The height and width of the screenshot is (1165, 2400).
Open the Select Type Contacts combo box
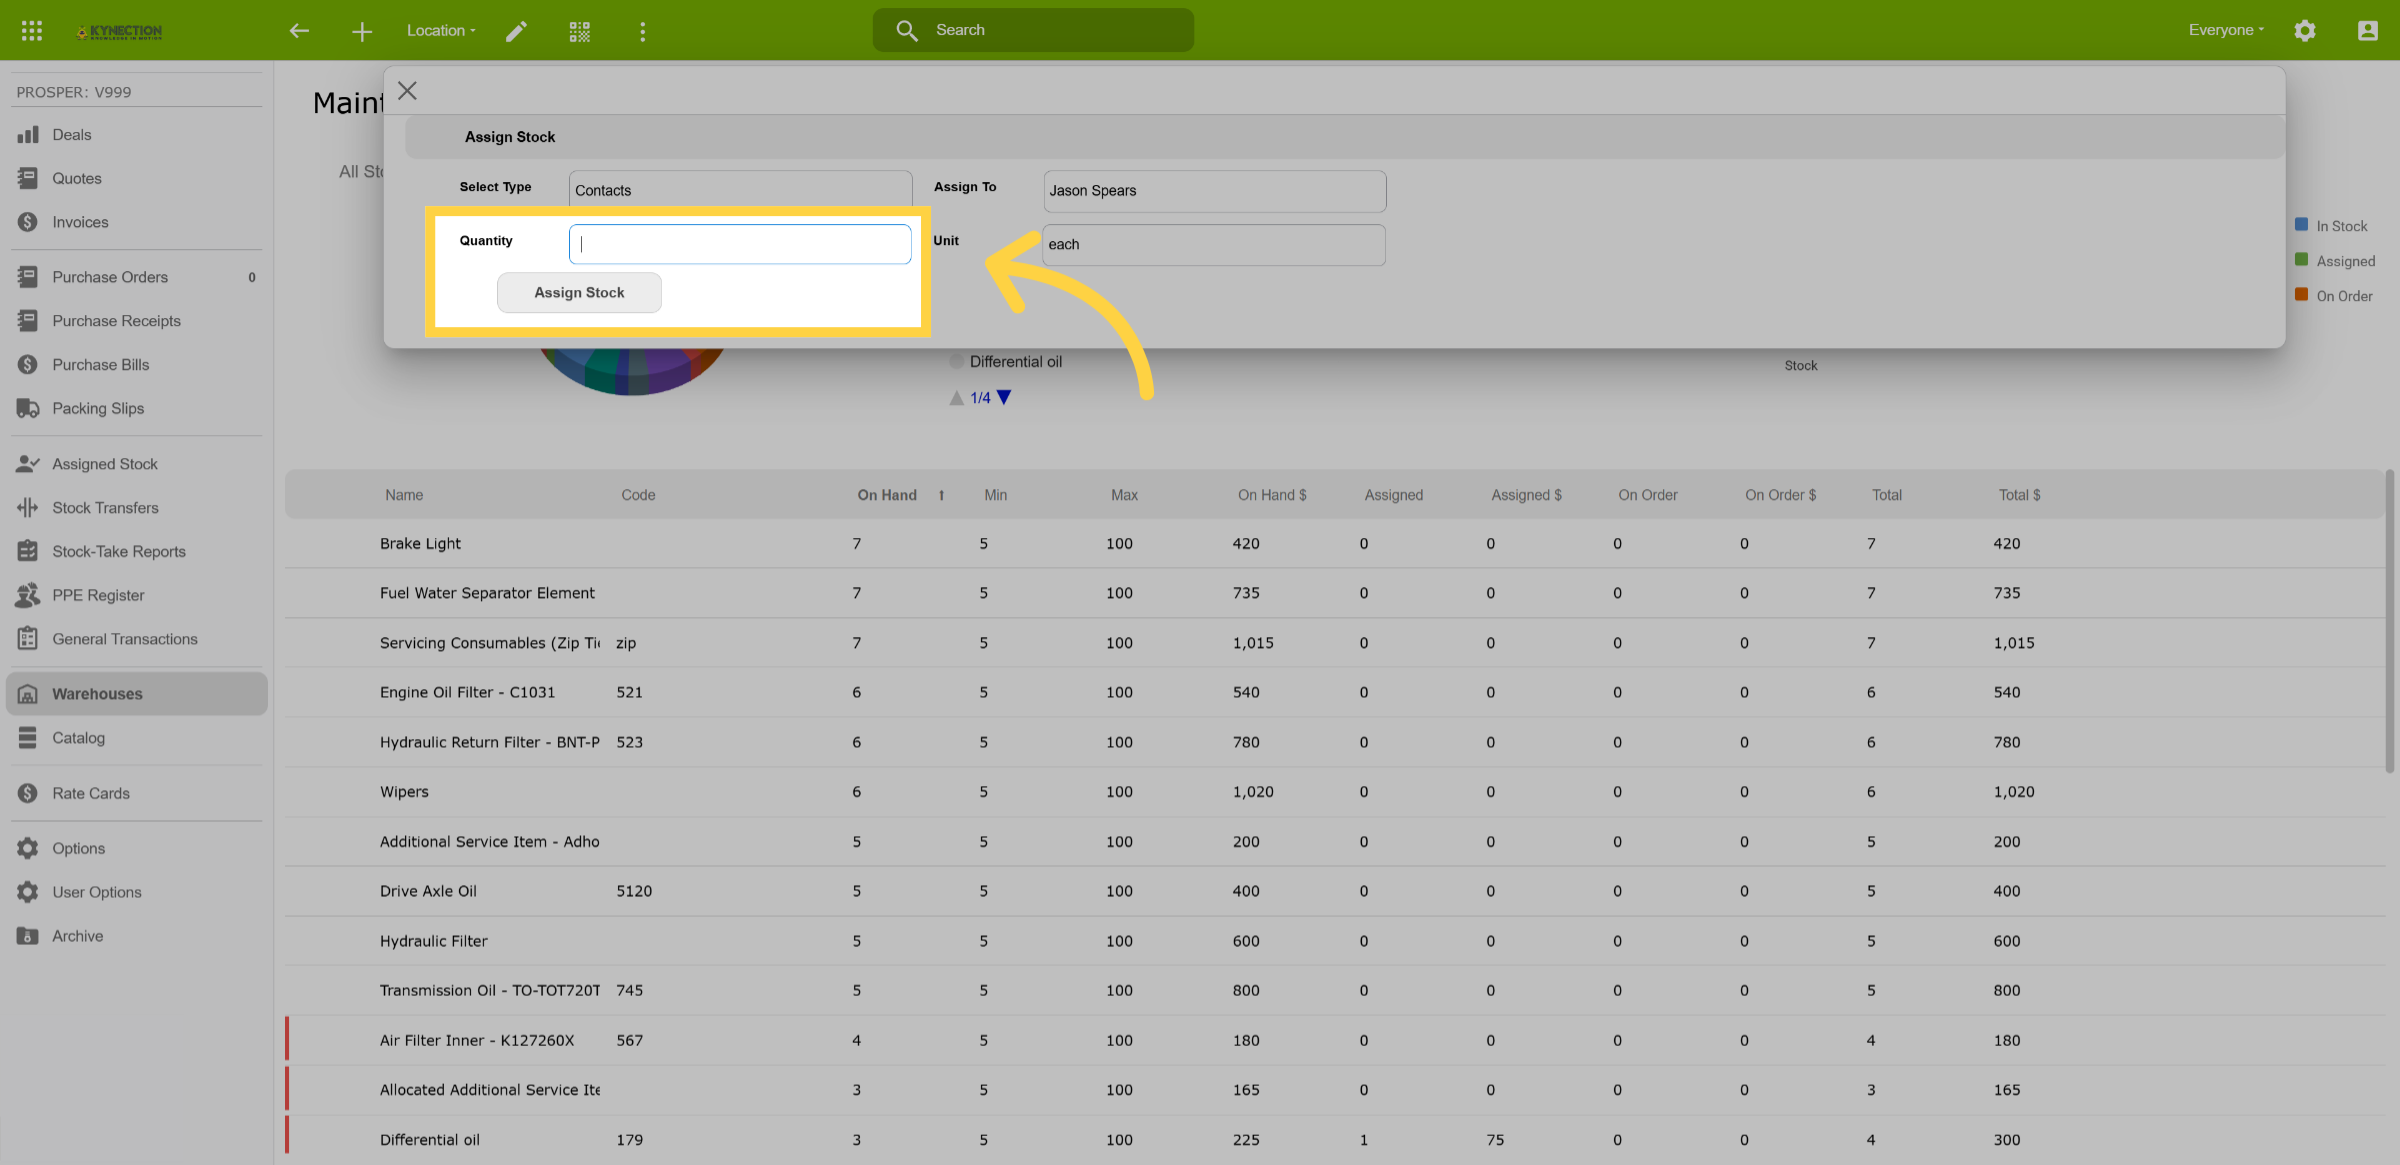[740, 190]
